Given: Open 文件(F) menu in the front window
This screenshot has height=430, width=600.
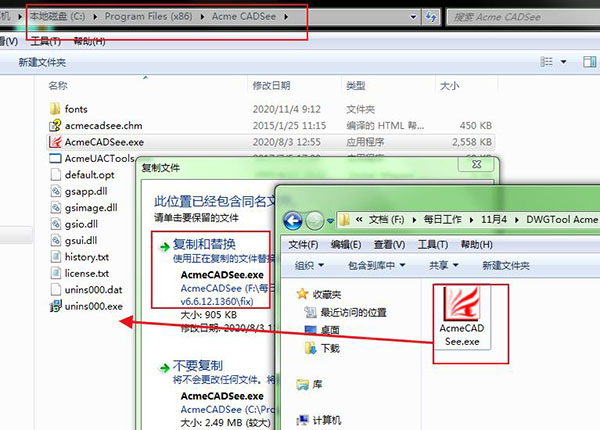Looking at the screenshot, I should pyautogui.click(x=303, y=244).
